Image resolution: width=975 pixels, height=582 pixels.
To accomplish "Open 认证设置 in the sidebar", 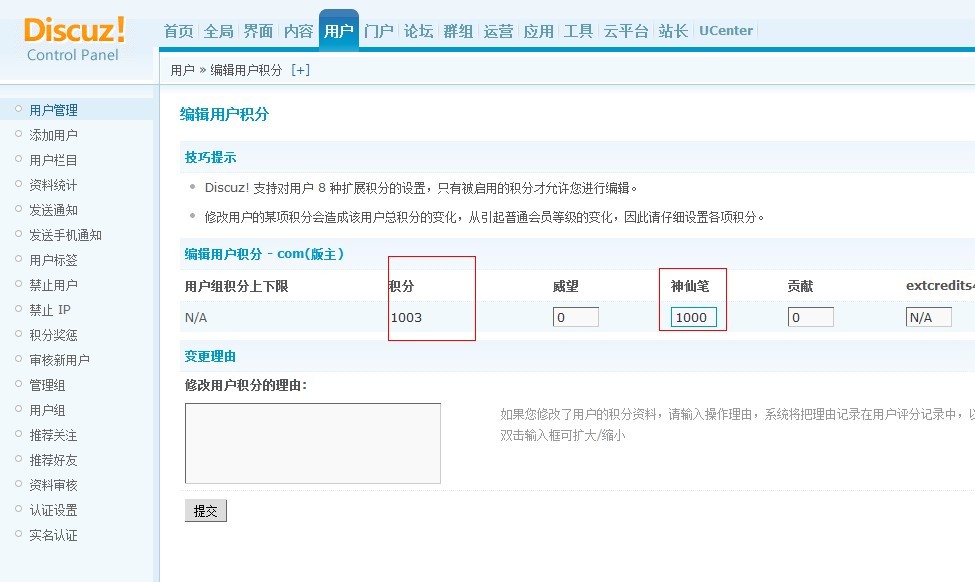I will pyautogui.click(x=53, y=510).
